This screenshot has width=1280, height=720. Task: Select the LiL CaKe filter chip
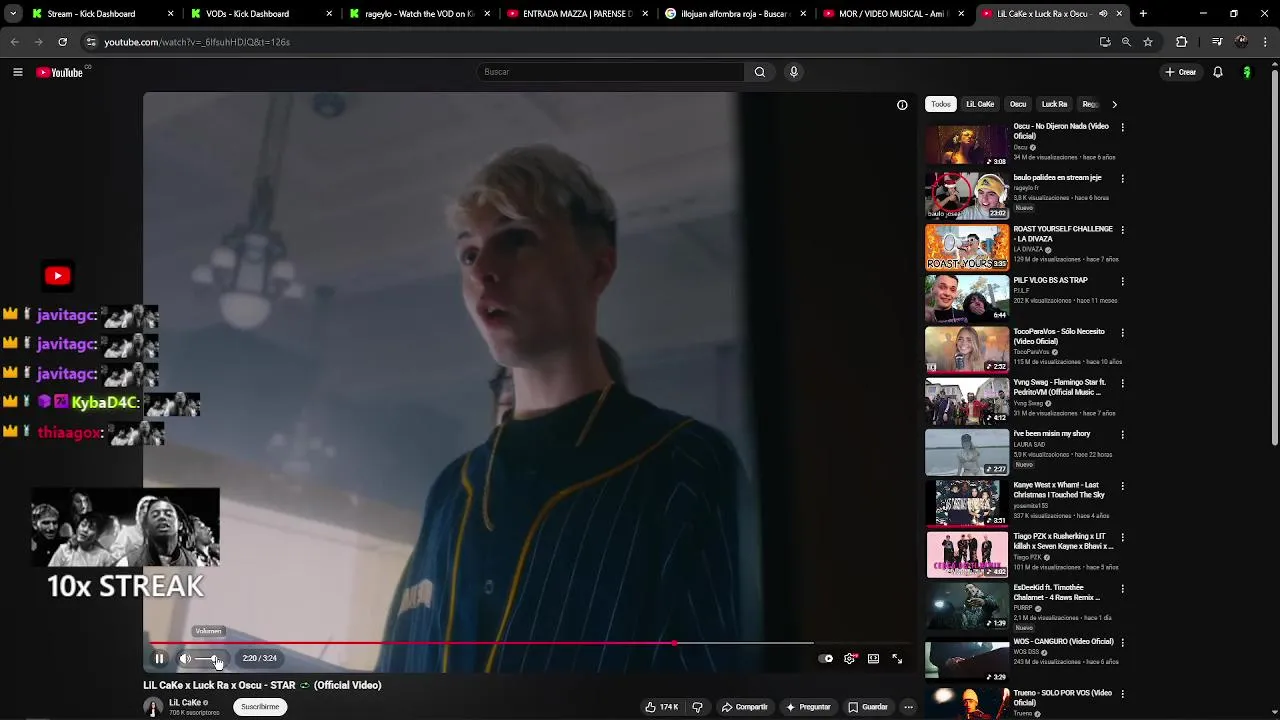click(980, 104)
